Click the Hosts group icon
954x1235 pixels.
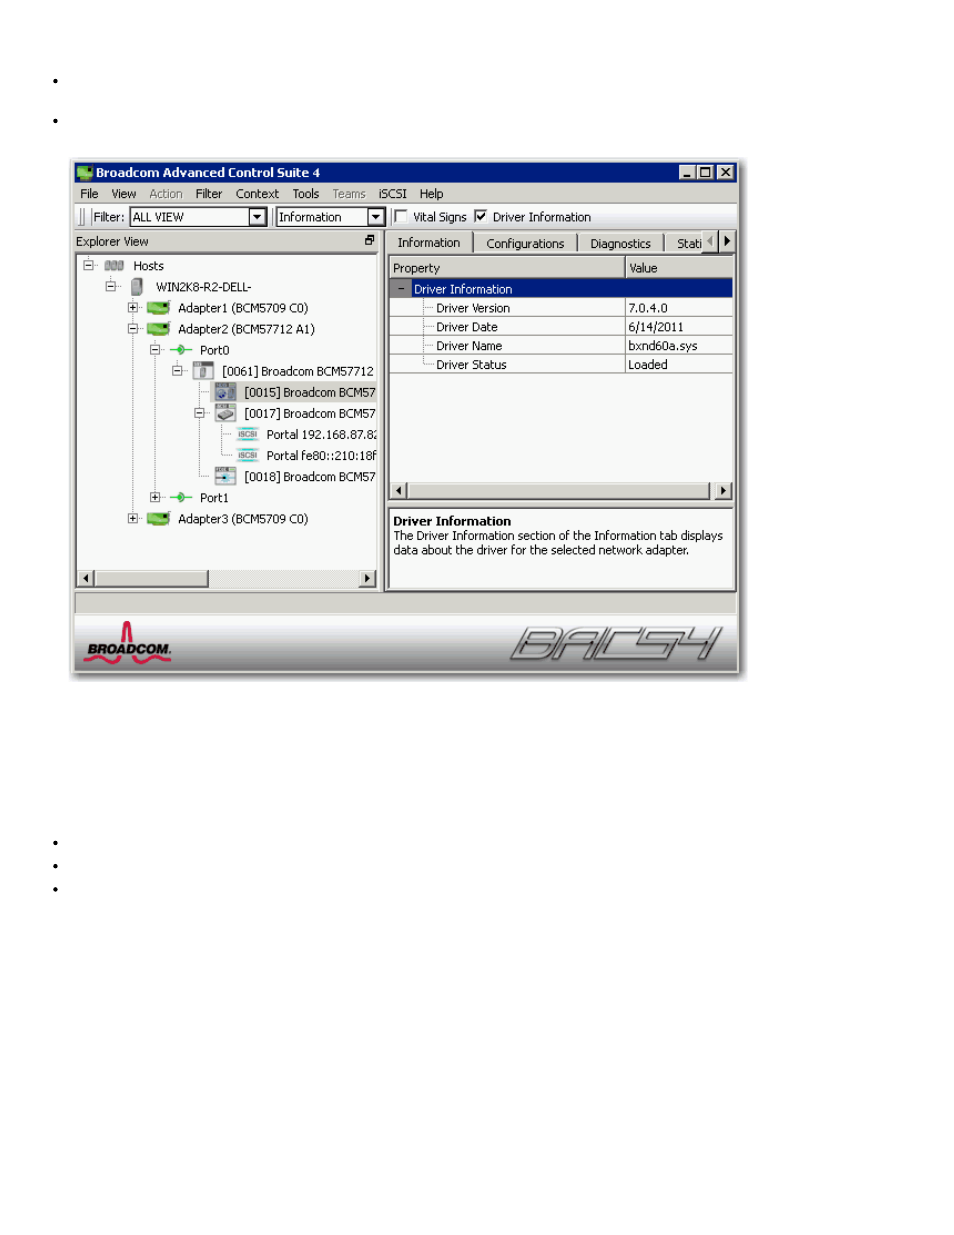(114, 266)
